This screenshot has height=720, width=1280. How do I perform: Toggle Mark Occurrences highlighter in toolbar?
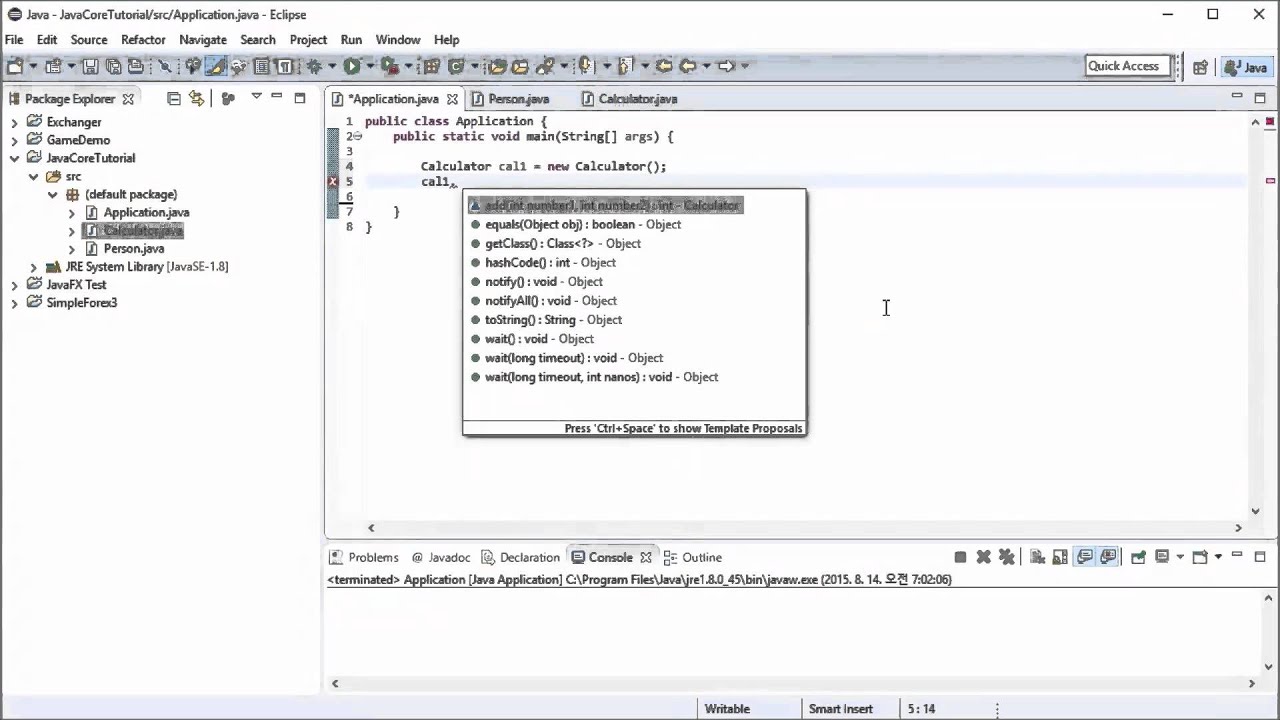216,66
